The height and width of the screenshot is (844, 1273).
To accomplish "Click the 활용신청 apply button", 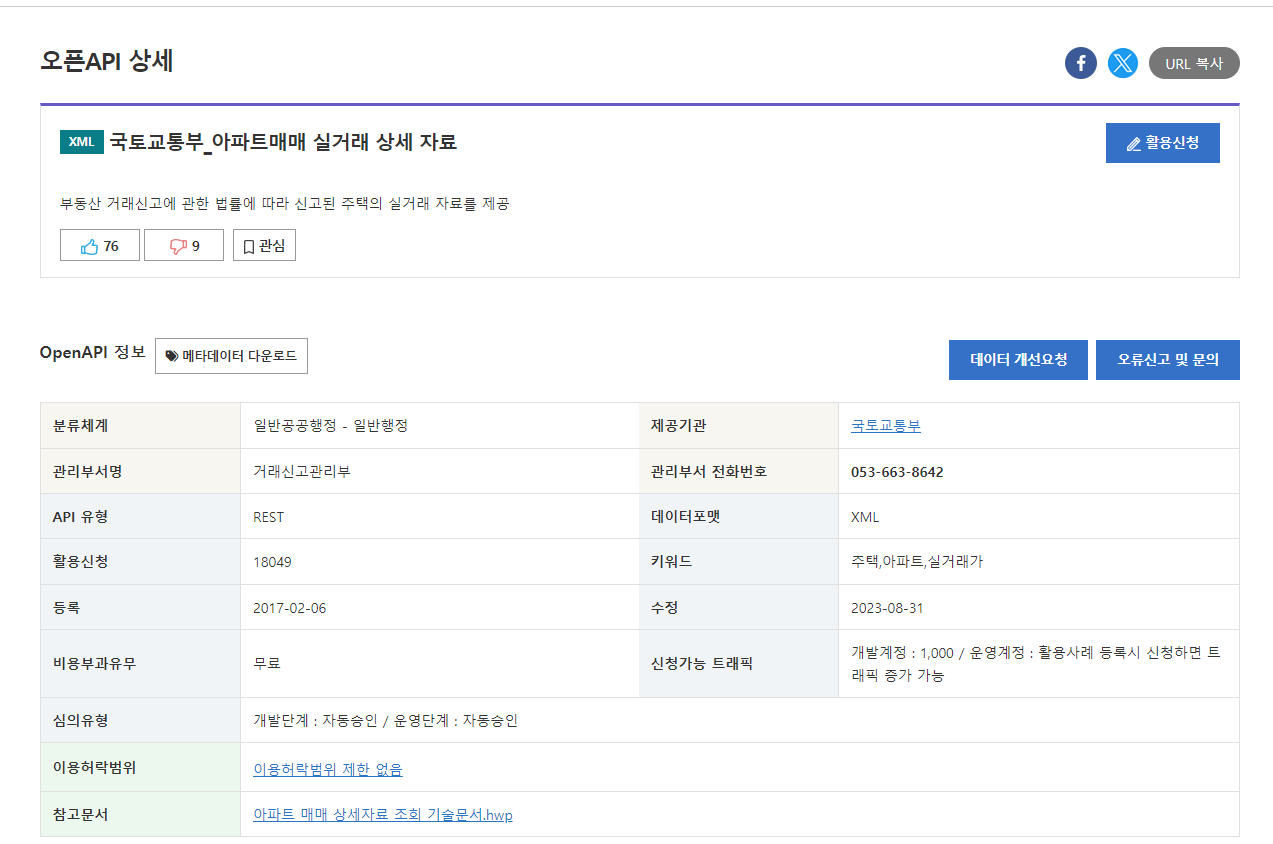I will [1163, 143].
